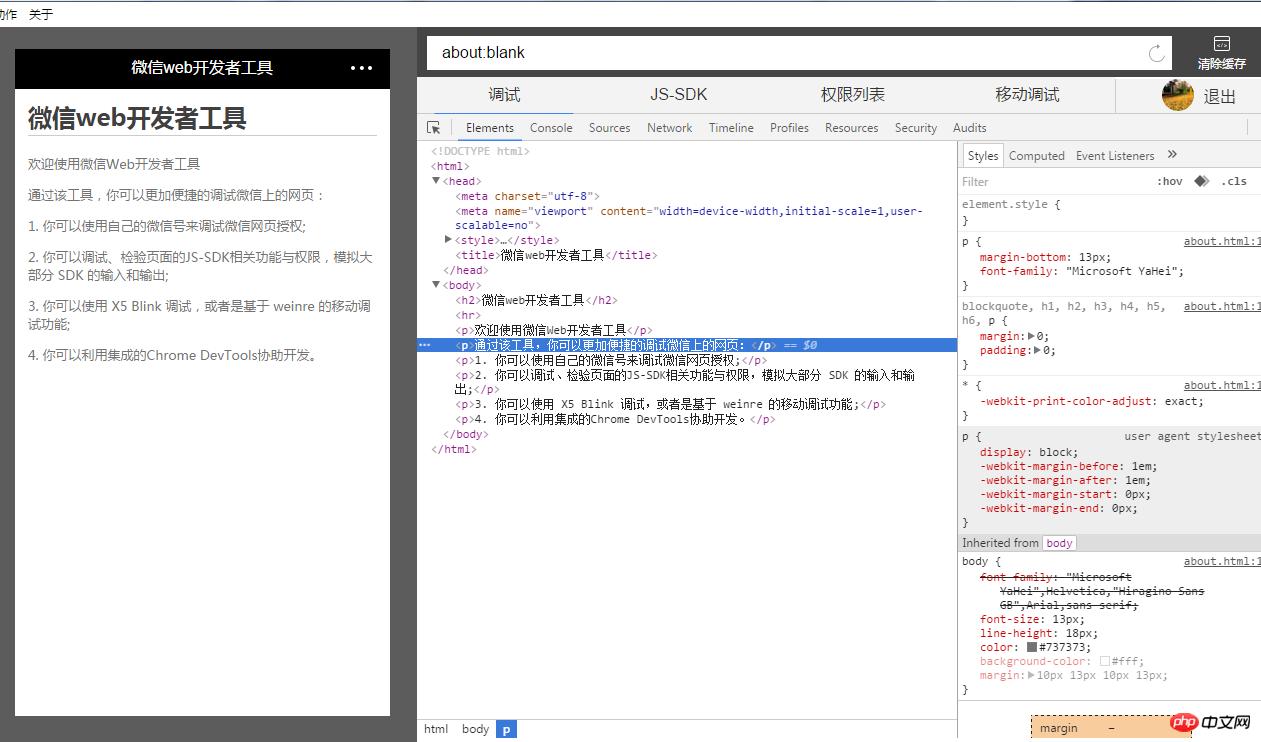Select the "p" breadcrumb badge at DevTools bottom
The height and width of the screenshot is (742, 1261).
click(x=506, y=729)
